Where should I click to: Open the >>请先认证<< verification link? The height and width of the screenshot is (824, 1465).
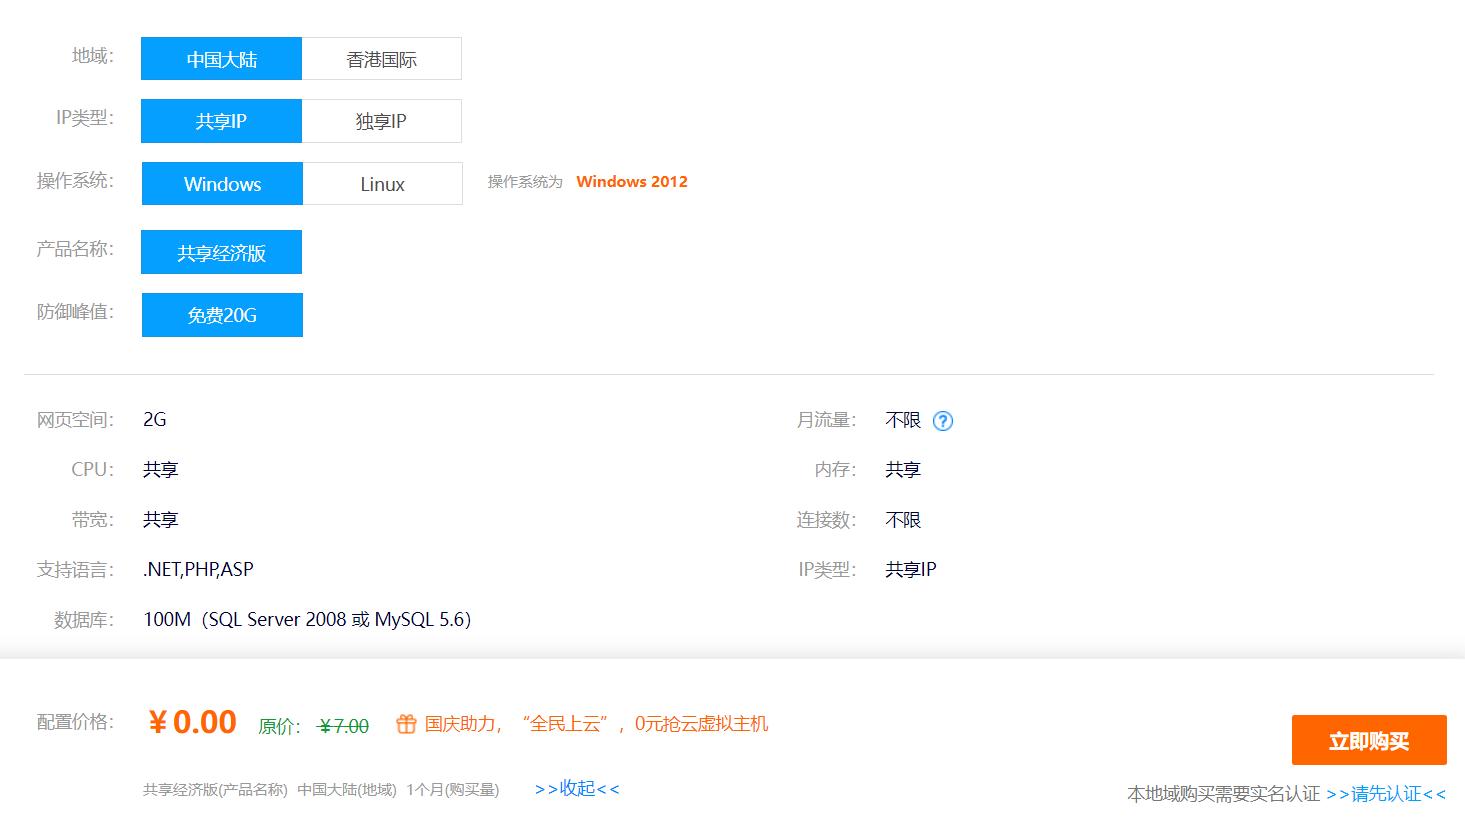tap(1386, 794)
